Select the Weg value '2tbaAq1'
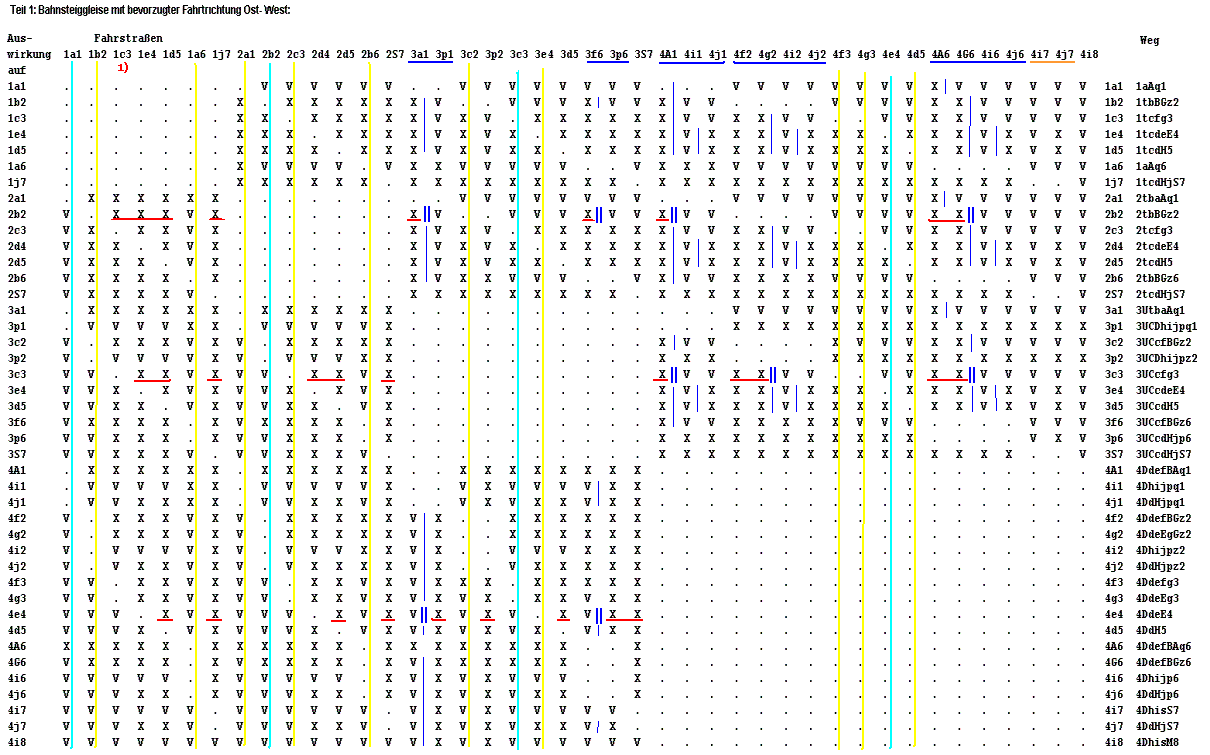 point(1157,199)
